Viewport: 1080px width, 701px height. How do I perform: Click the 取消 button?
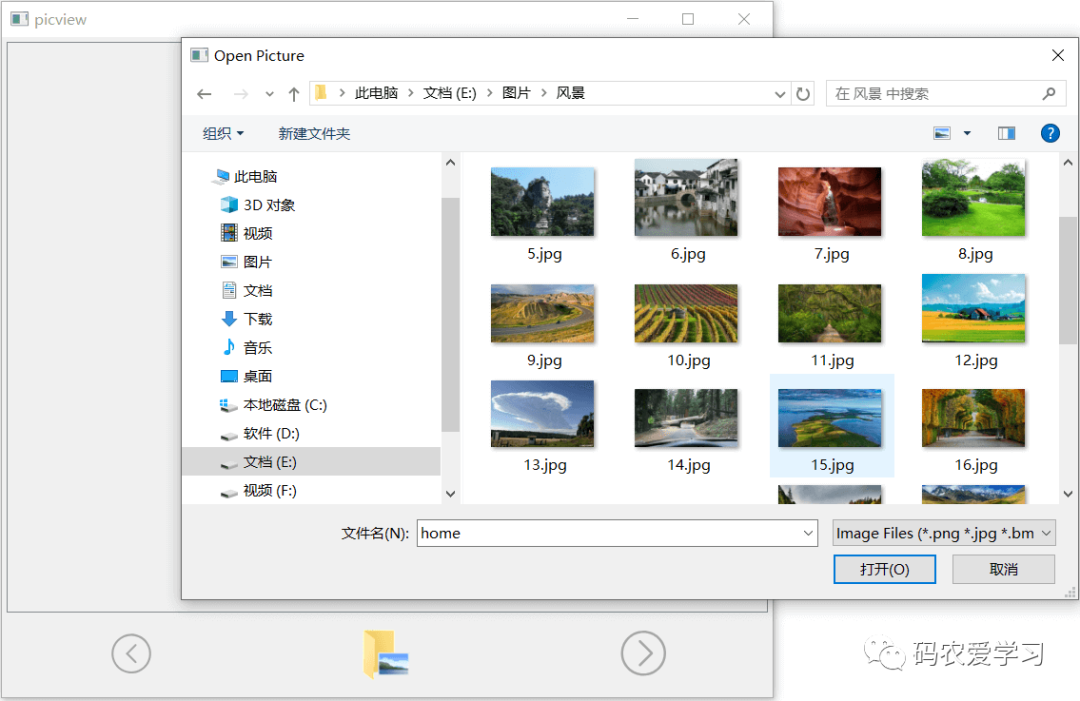tap(1004, 569)
